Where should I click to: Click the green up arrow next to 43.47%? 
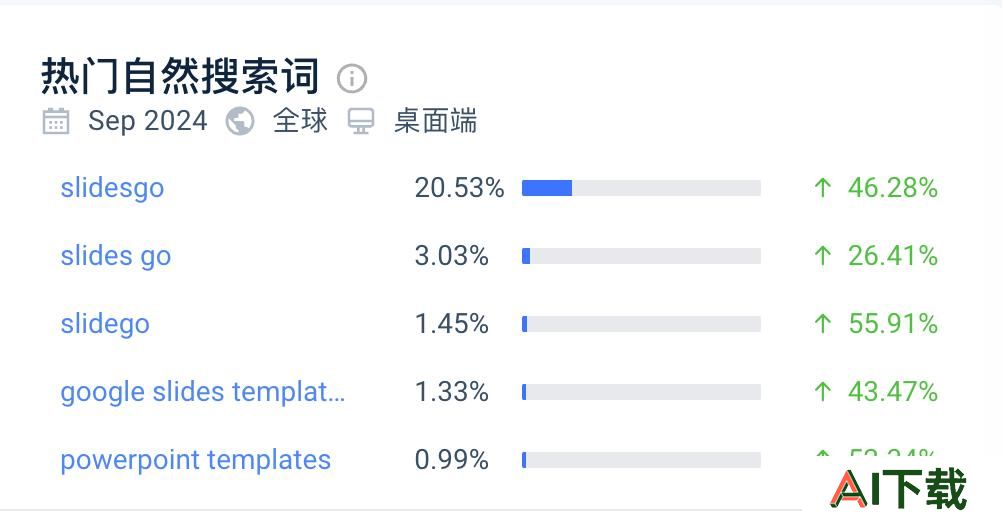pos(823,391)
